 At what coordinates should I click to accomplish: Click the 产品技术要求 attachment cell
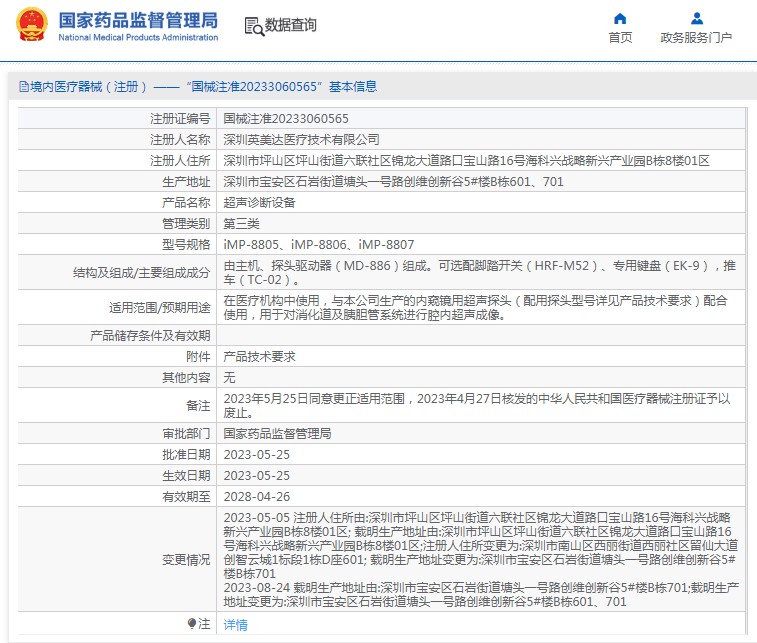point(259,356)
